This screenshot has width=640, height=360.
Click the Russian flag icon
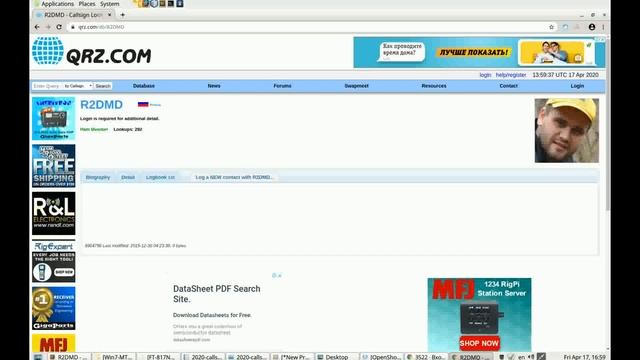(143, 104)
